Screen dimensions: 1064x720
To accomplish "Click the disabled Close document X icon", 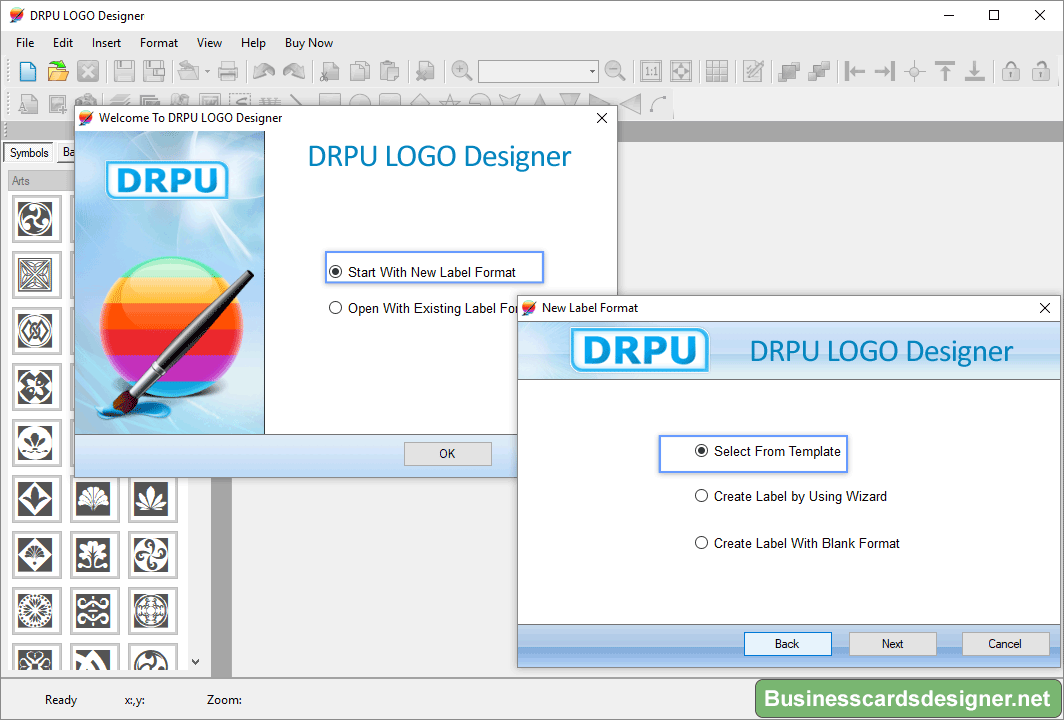I will [88, 71].
